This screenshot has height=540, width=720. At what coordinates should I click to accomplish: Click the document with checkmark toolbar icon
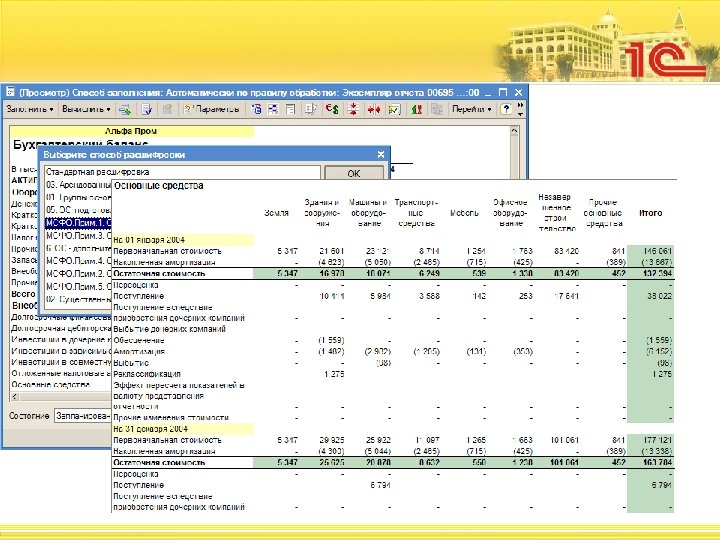pyautogui.click(x=146, y=109)
